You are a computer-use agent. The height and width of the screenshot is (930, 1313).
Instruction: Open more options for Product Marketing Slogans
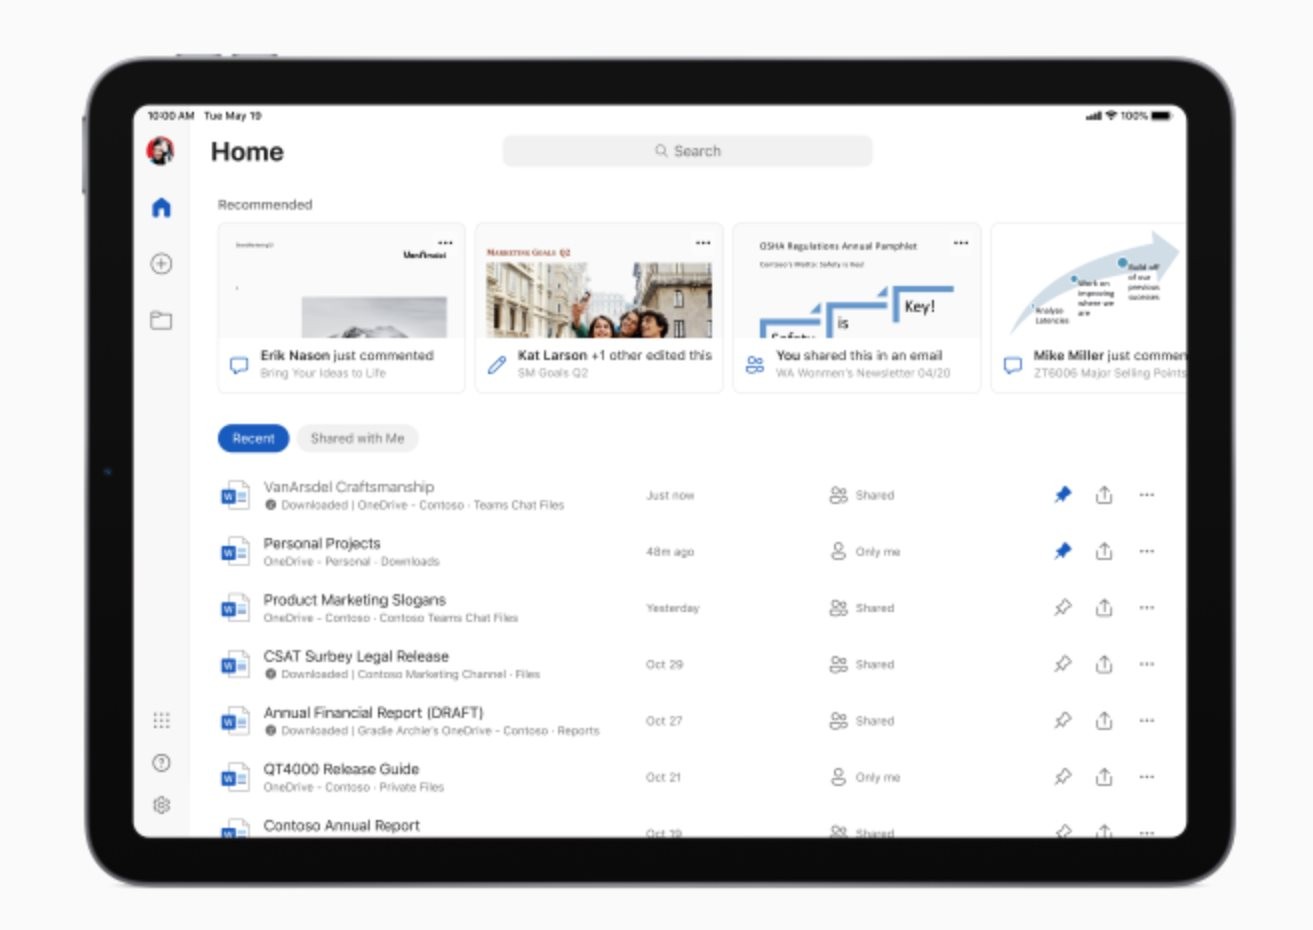pos(1147,607)
